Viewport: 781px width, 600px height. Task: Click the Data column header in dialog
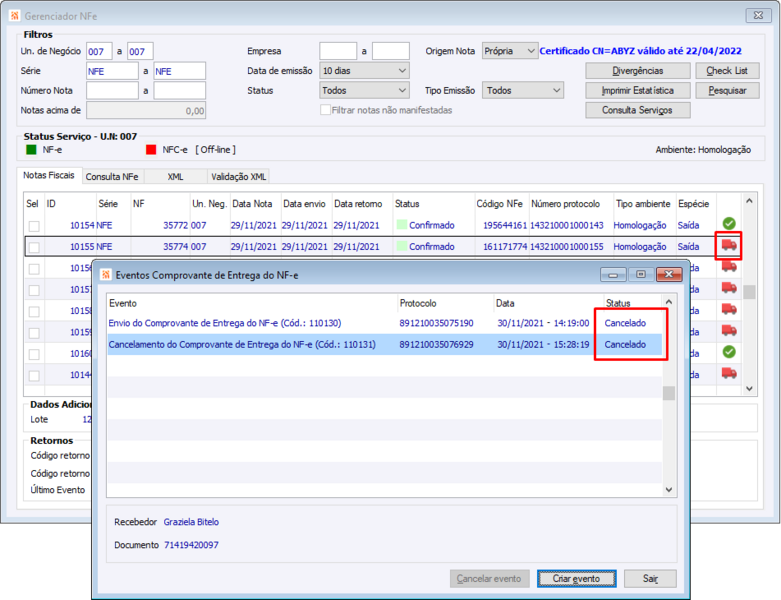coord(505,303)
